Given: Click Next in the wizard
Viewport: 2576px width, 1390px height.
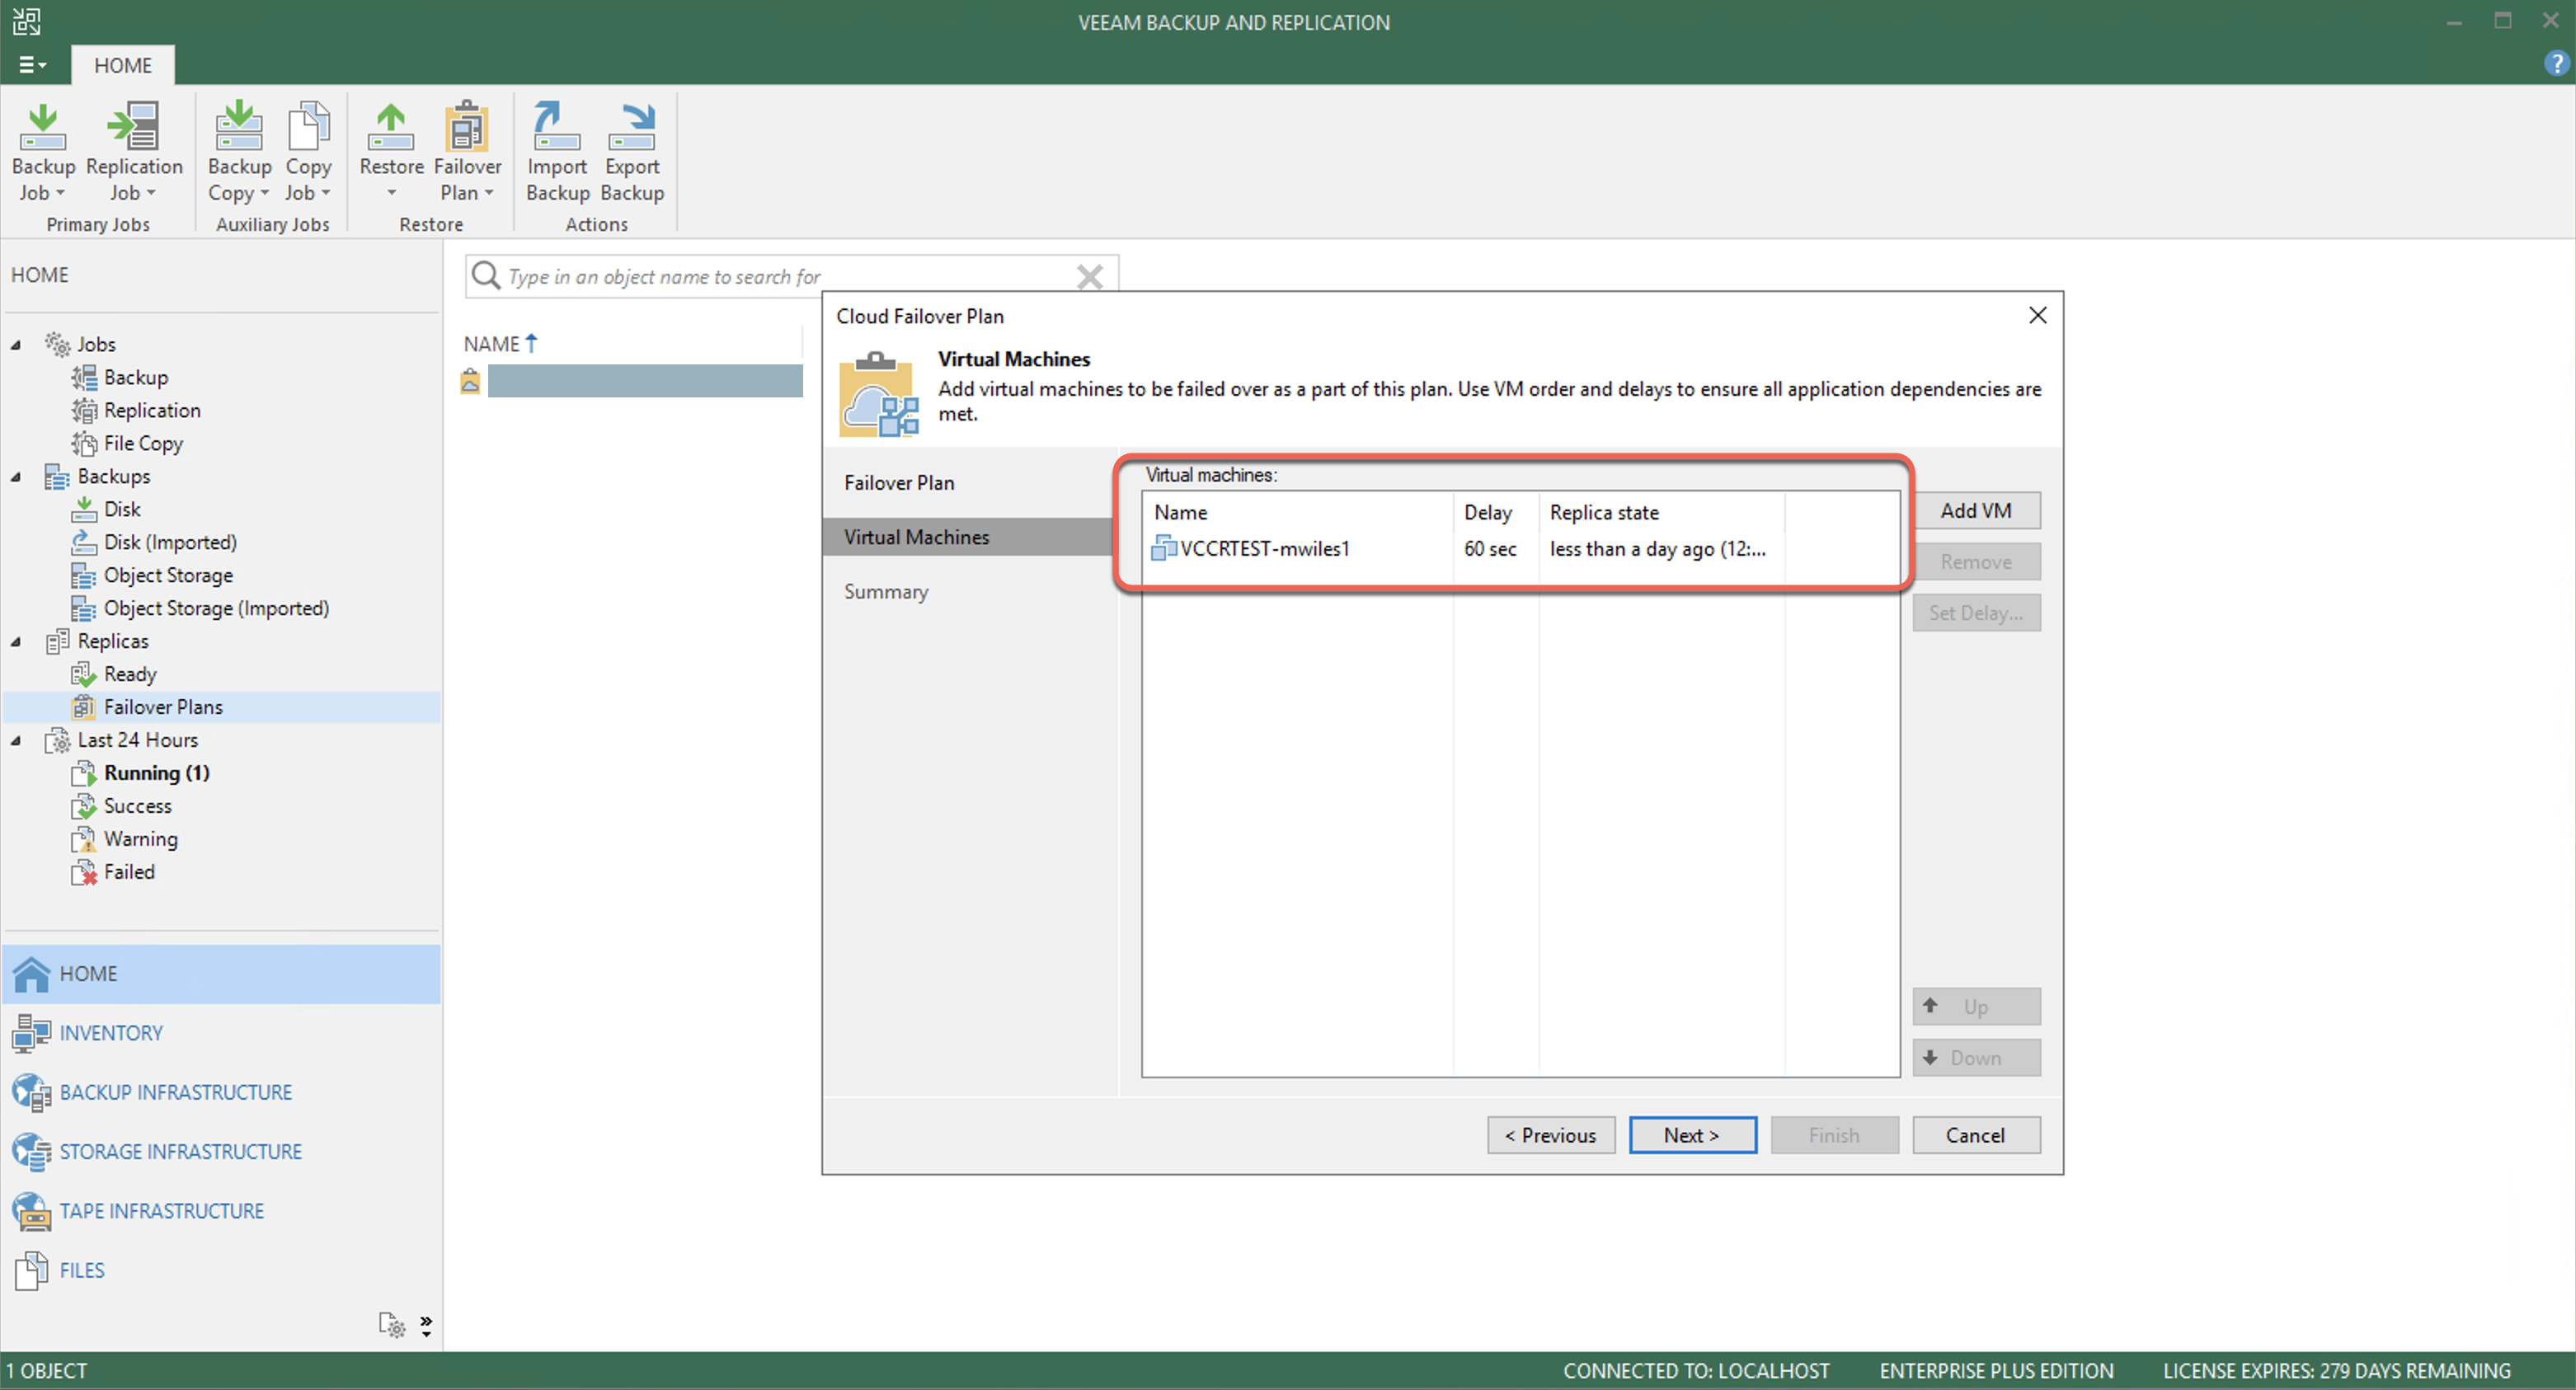Looking at the screenshot, I should 1691,1135.
